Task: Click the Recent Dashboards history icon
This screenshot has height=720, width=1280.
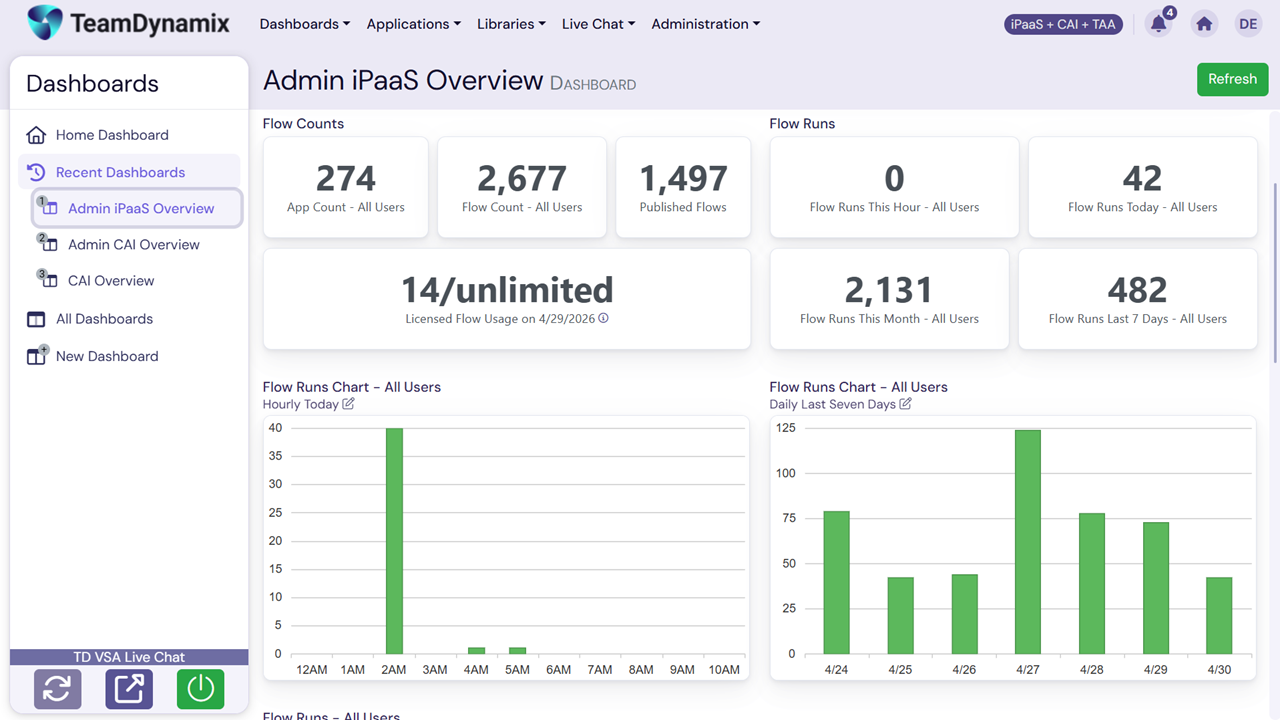Action: (36, 172)
